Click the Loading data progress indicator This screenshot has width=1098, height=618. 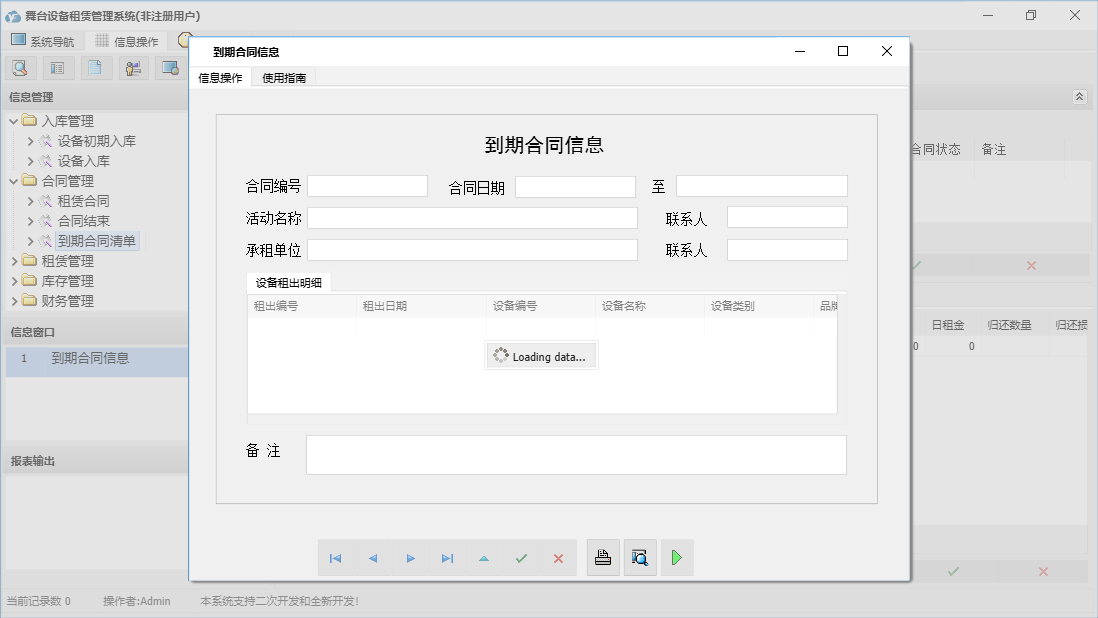click(x=541, y=355)
